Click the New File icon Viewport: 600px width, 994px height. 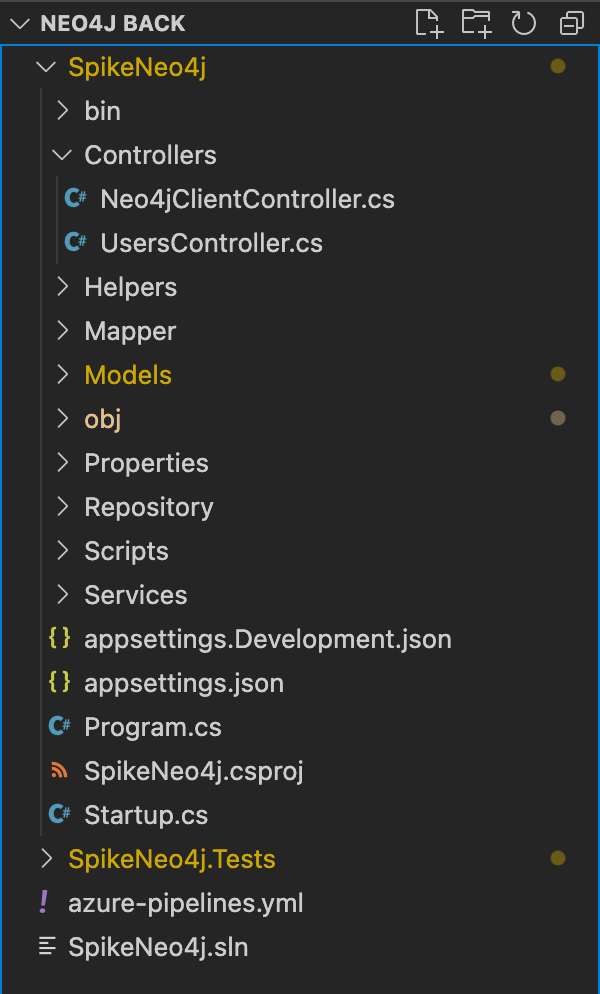coord(429,23)
